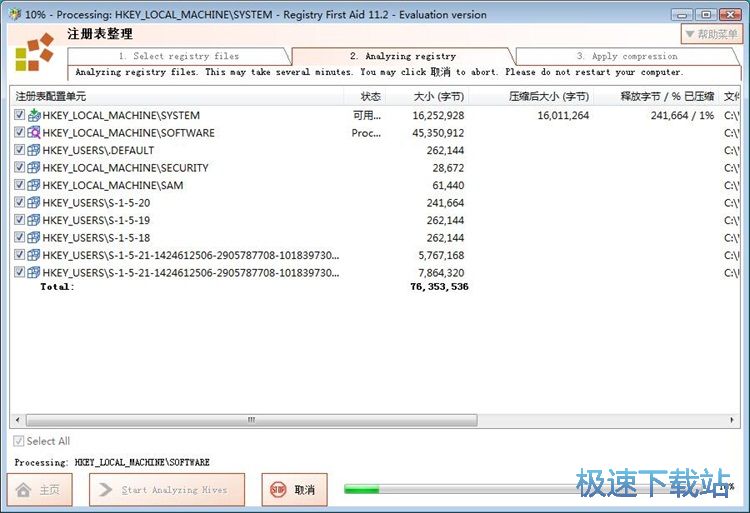
Task: Click the title bar application icon
Action: pos(15,14)
